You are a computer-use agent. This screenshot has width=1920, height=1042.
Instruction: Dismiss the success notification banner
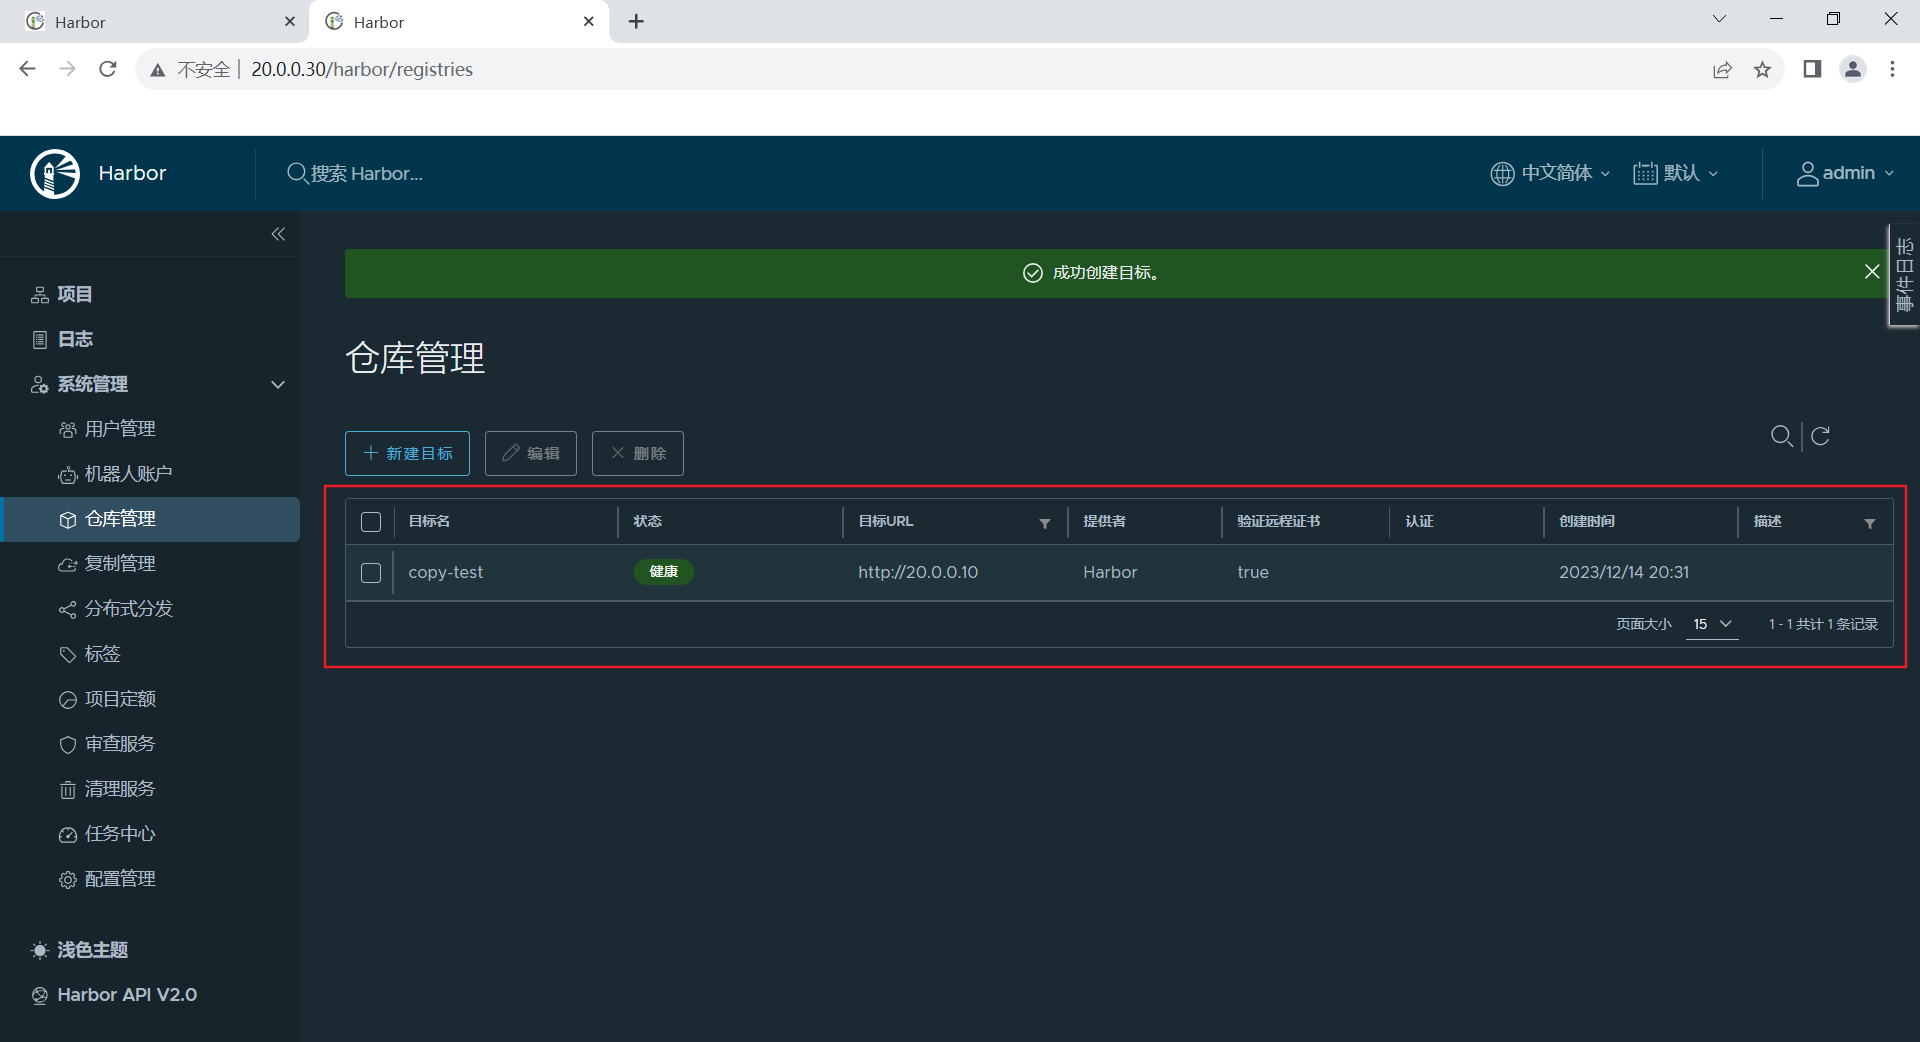[x=1872, y=272]
